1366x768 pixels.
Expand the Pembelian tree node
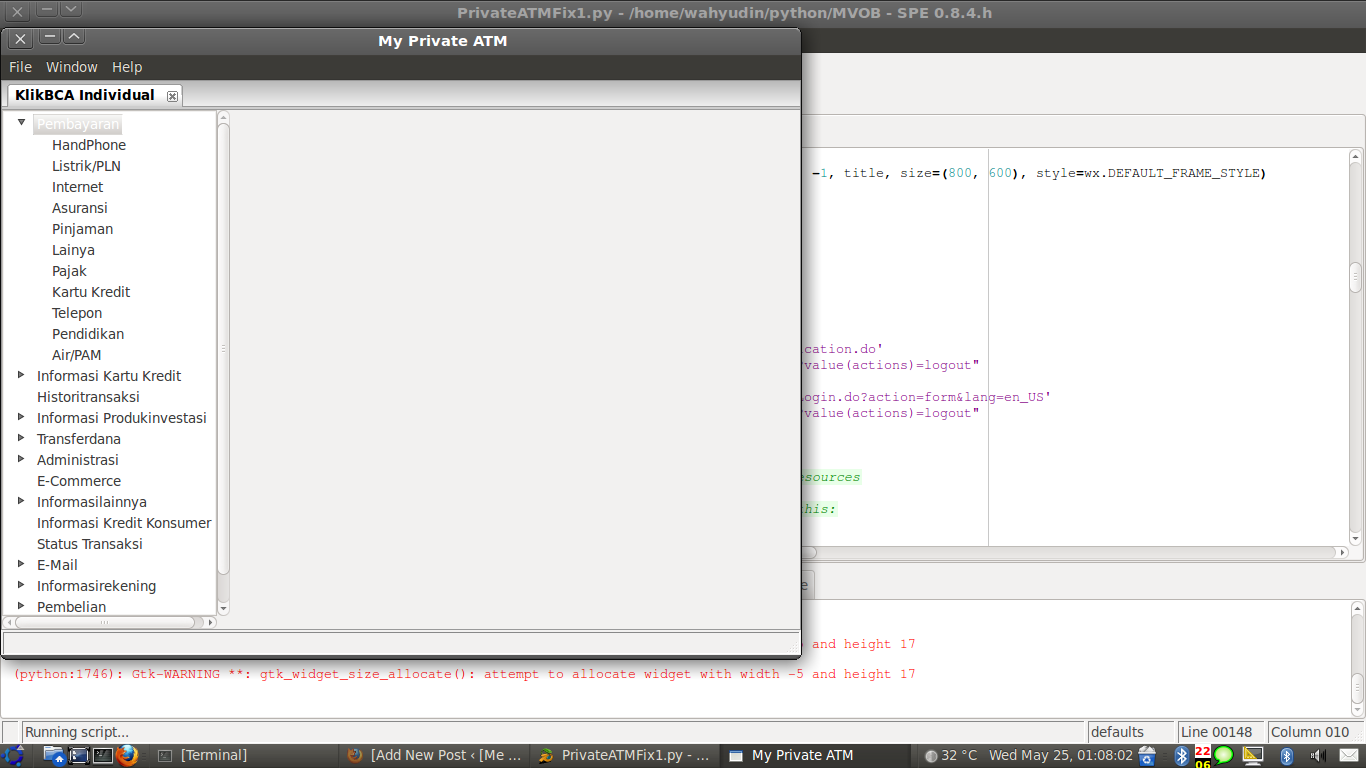point(22,606)
